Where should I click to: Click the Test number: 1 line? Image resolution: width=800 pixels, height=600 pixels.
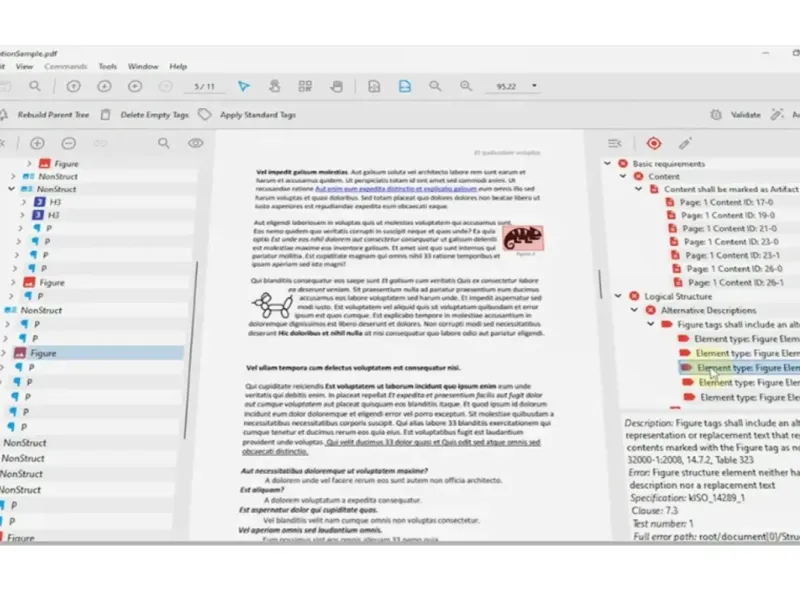[662, 523]
